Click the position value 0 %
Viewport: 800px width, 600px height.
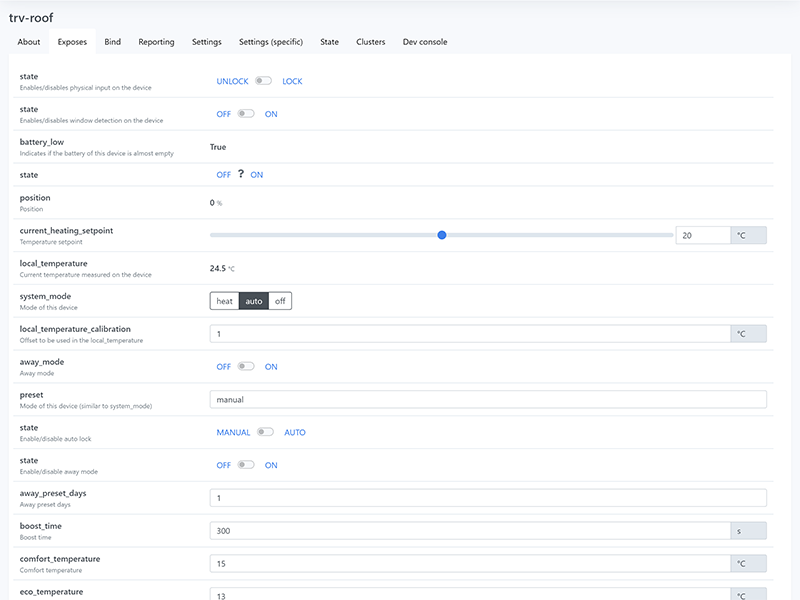pyautogui.click(x=216, y=203)
